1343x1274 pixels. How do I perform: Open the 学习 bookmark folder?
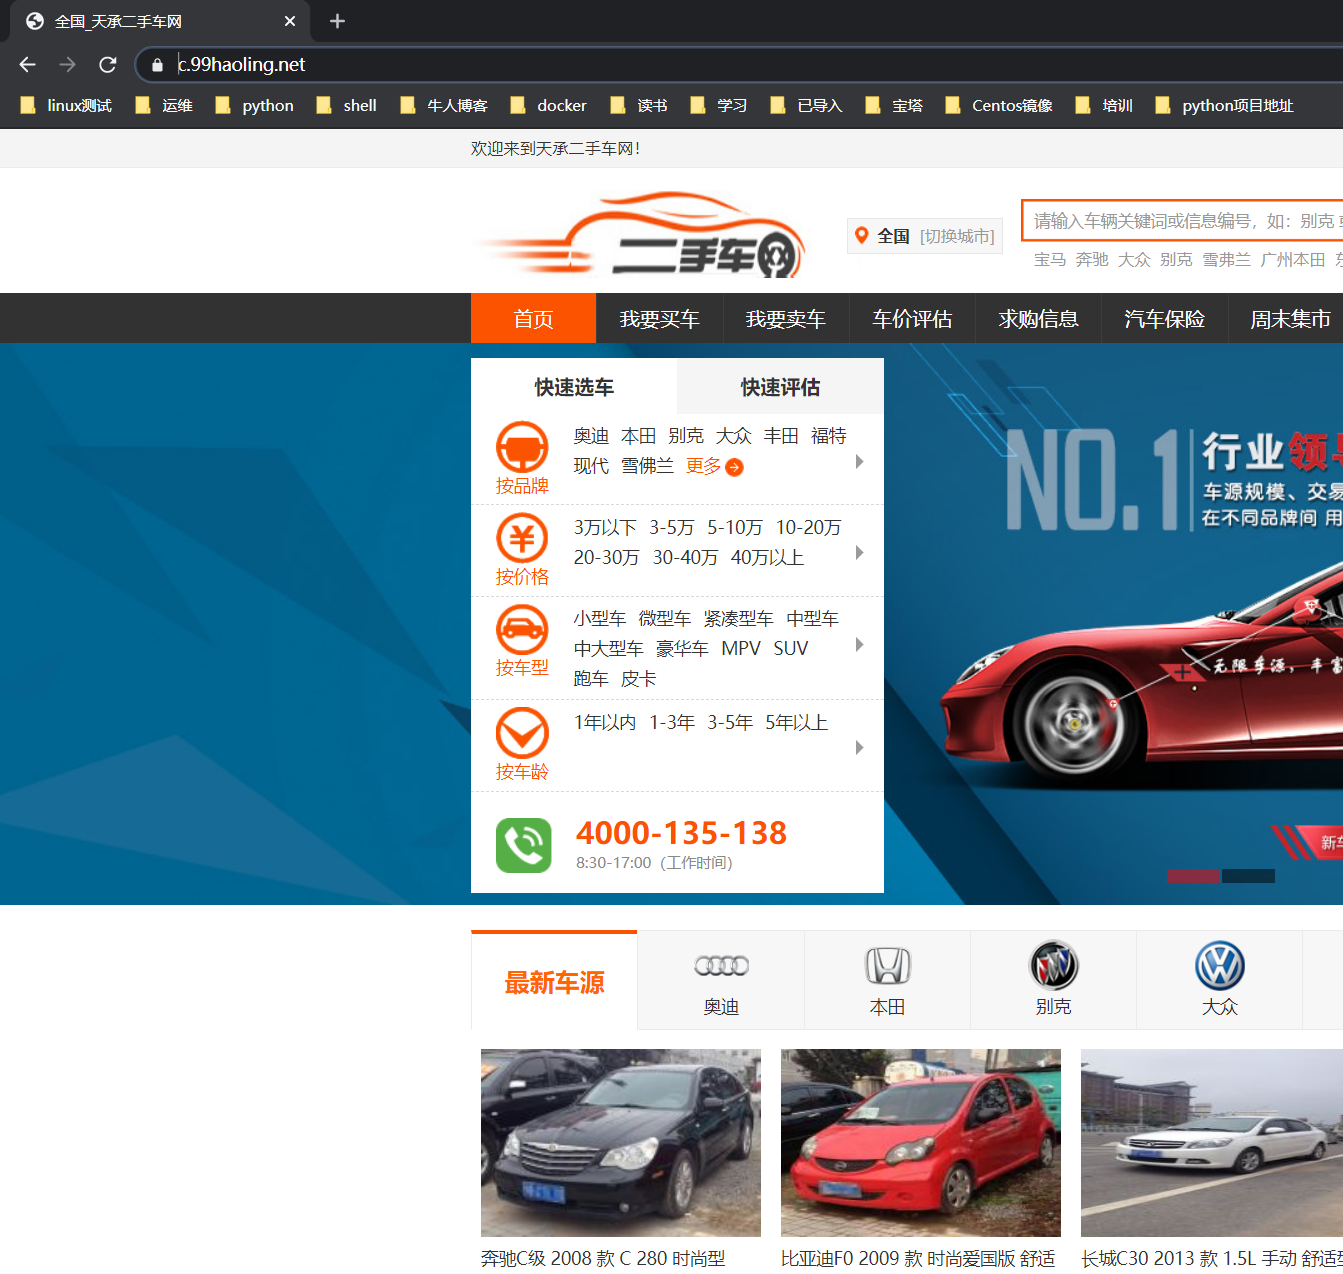[x=719, y=105]
